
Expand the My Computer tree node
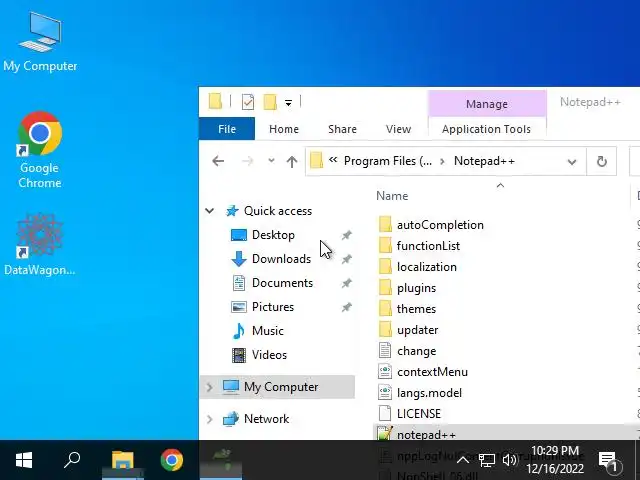[x=209, y=387]
